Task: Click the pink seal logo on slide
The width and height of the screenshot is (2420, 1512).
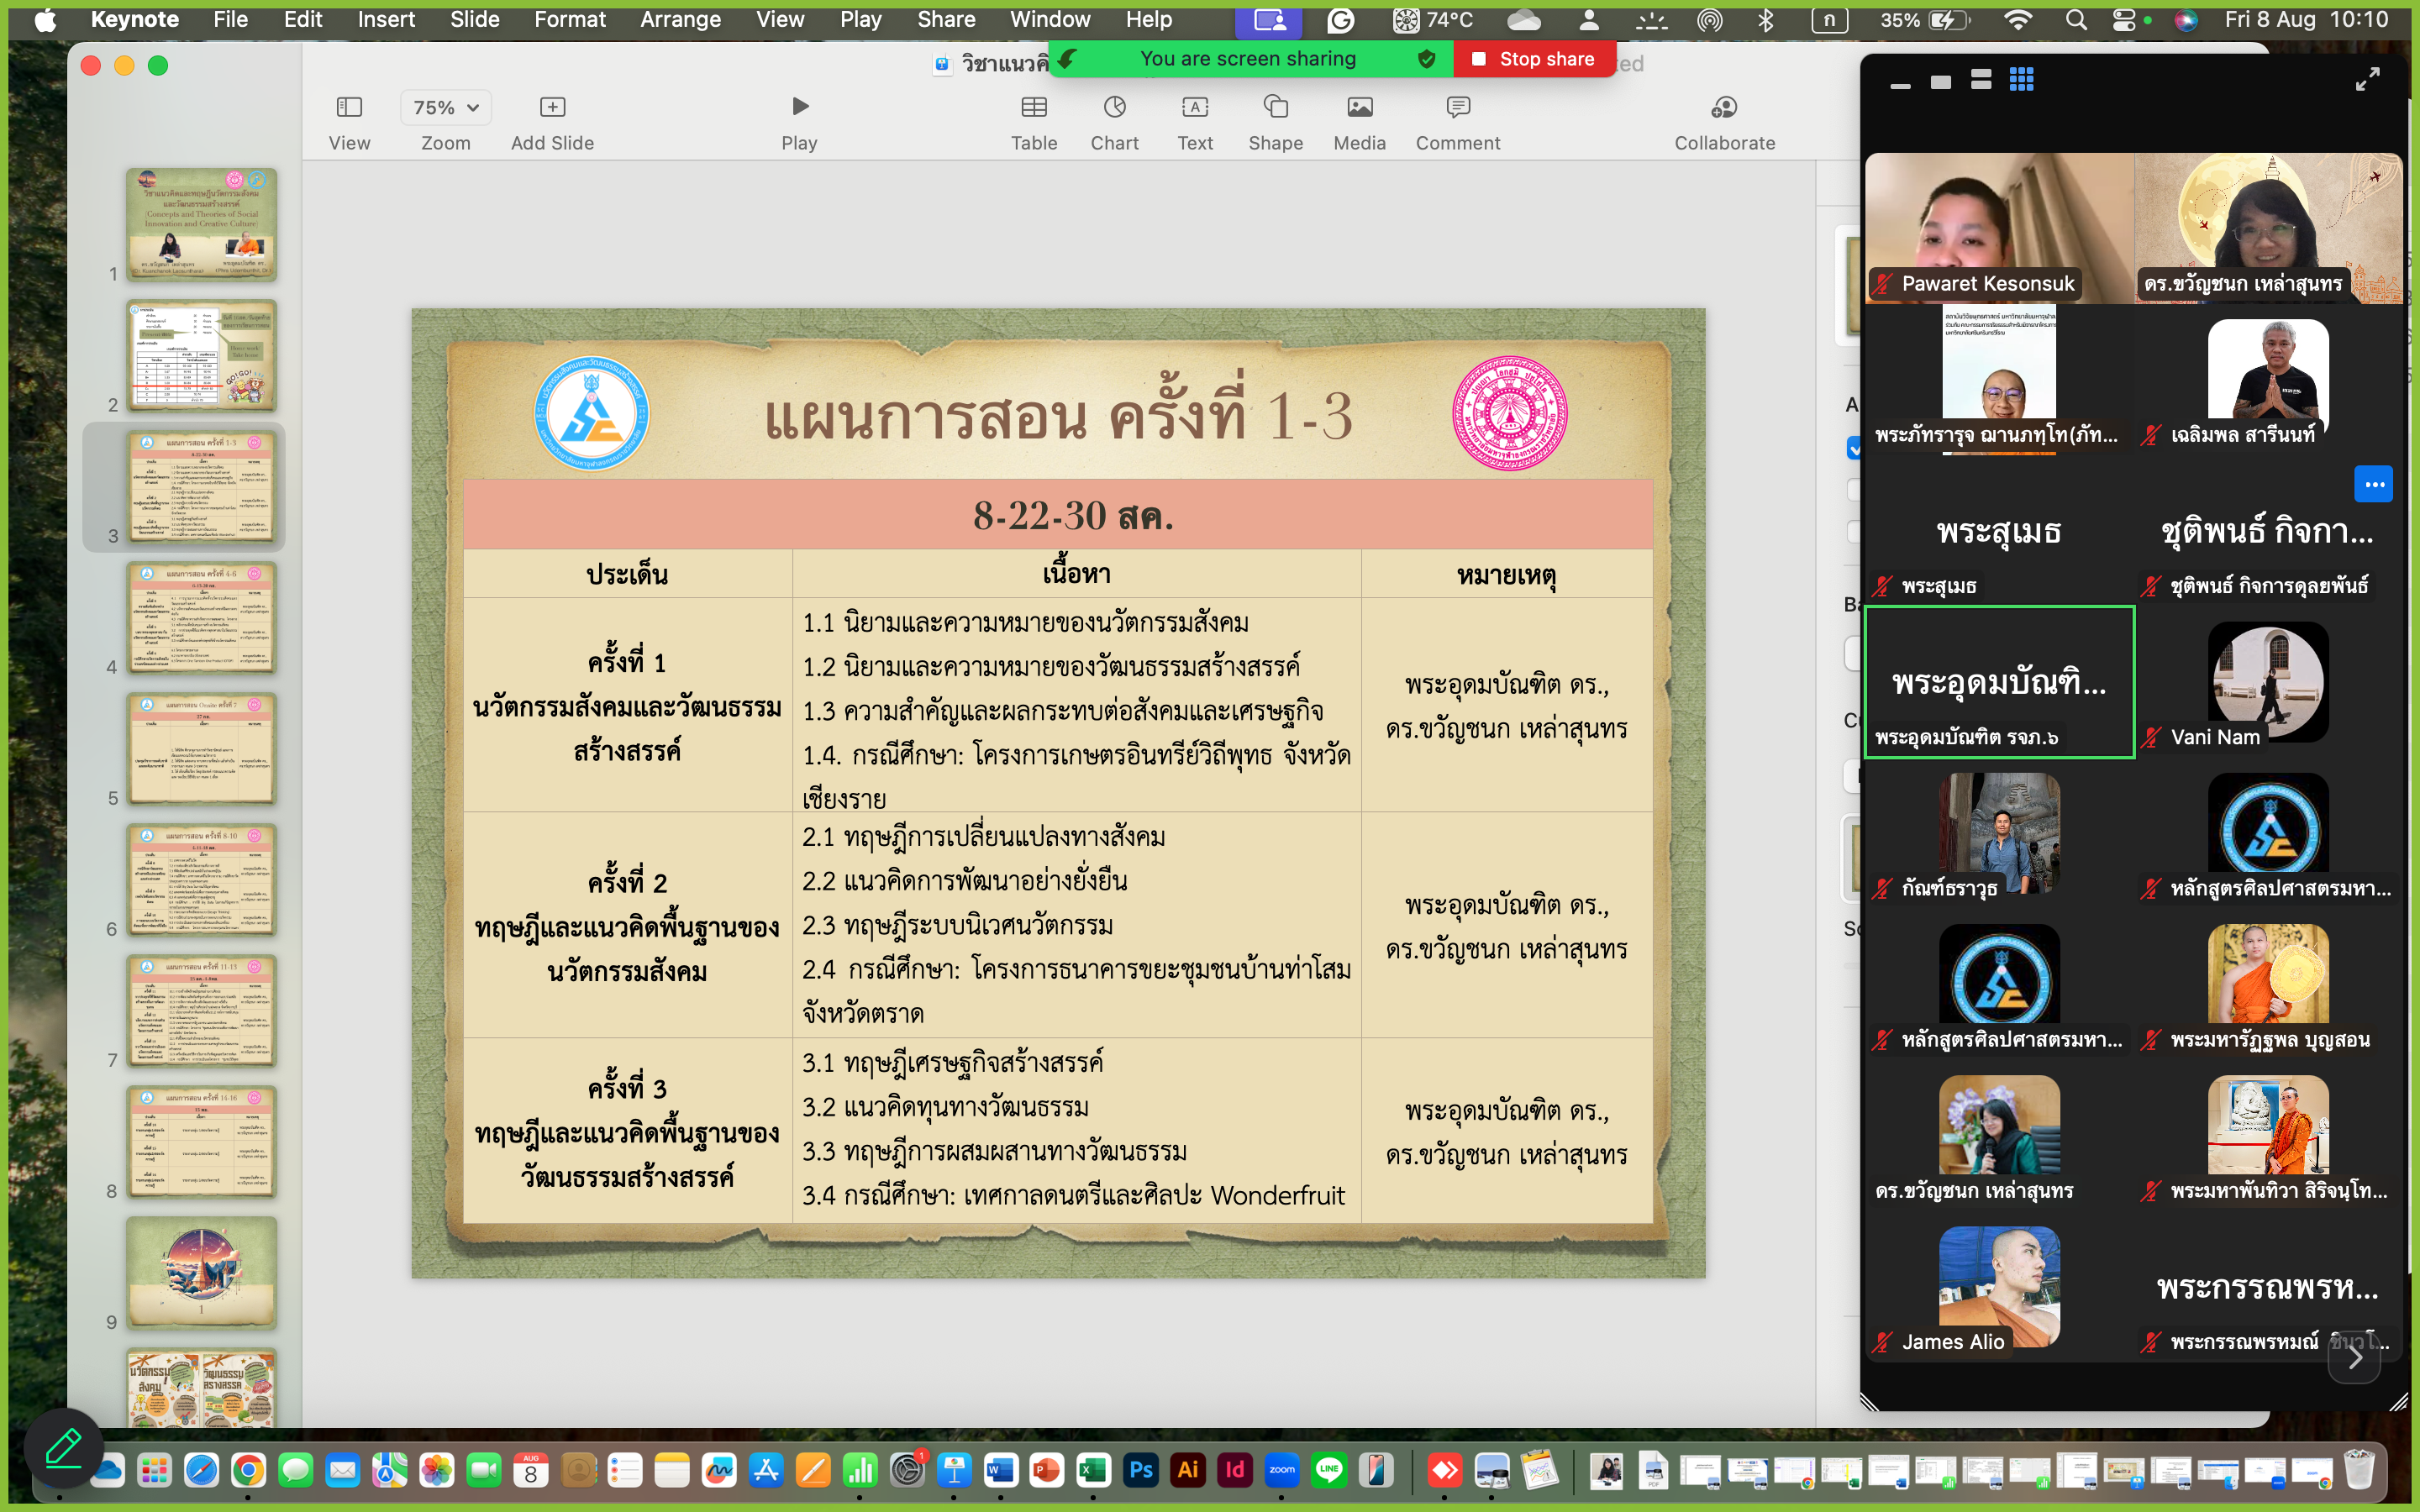Action: [x=1510, y=413]
